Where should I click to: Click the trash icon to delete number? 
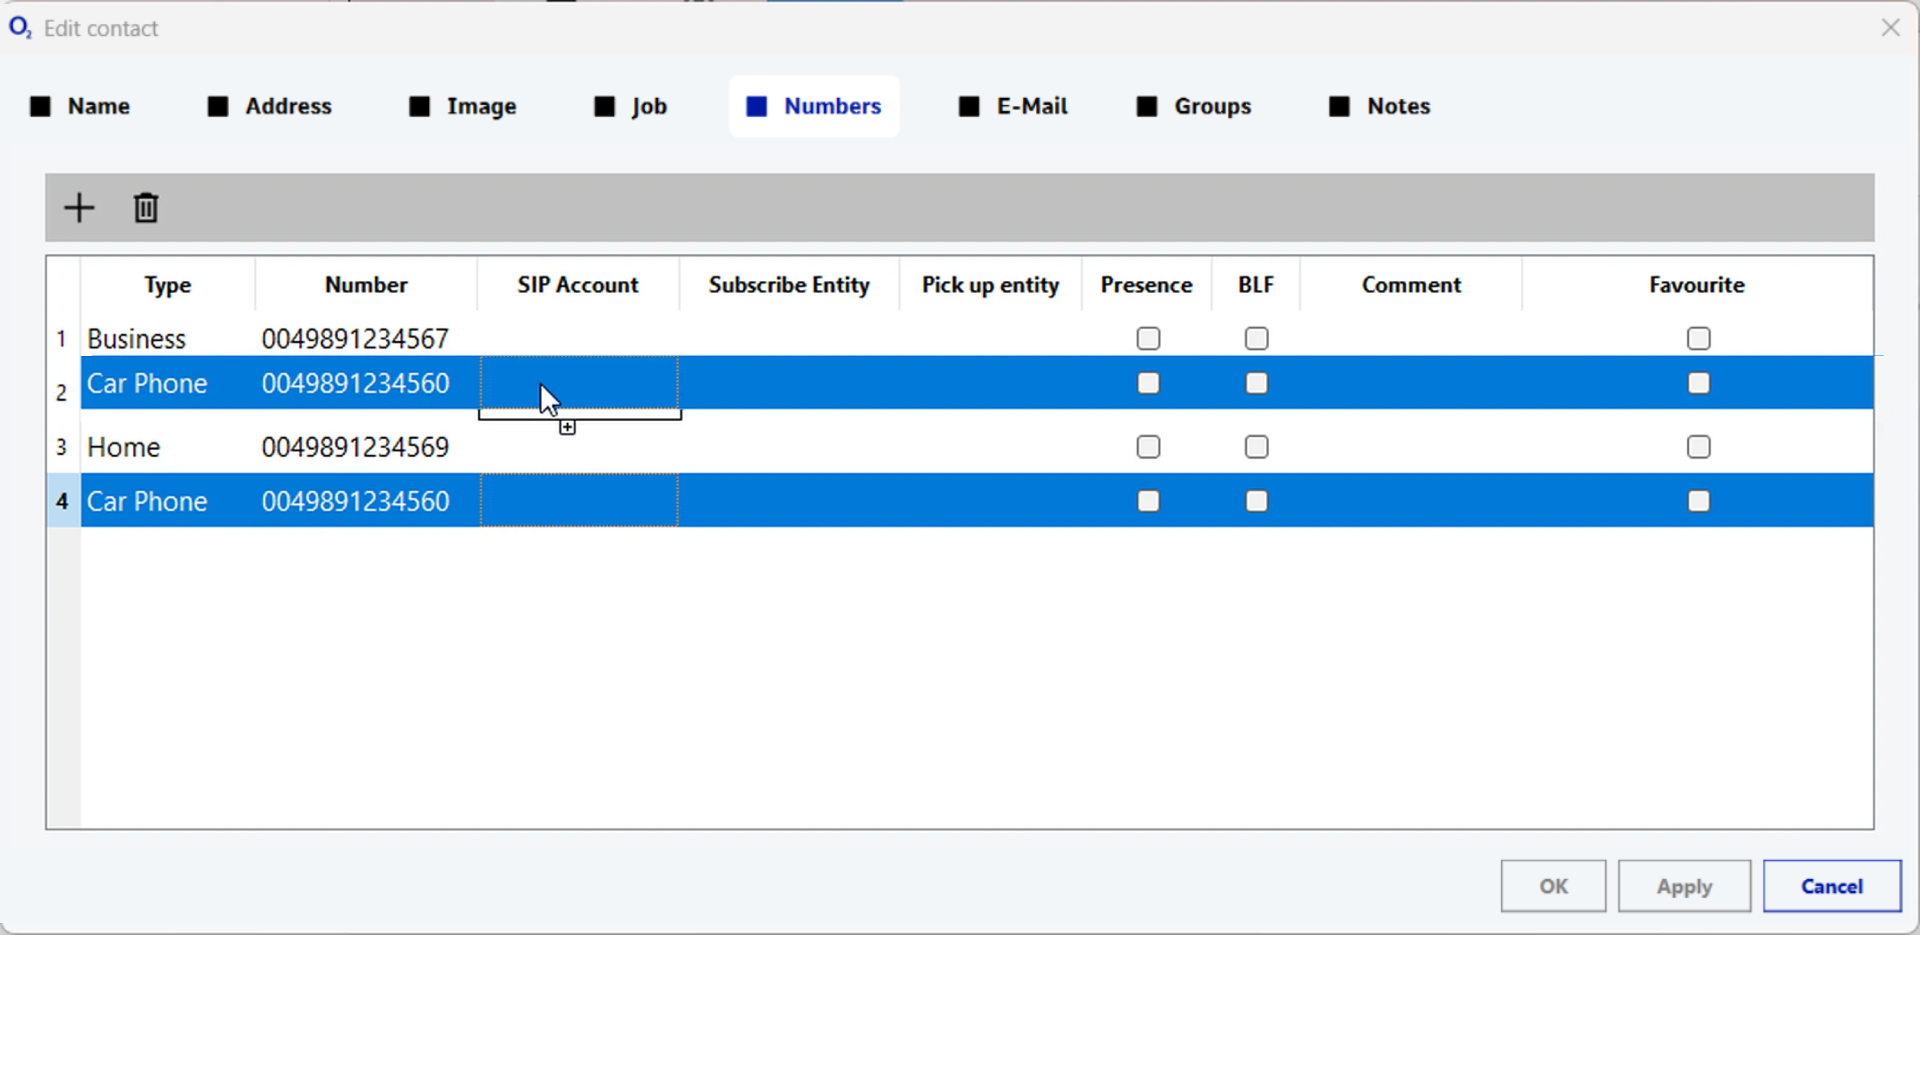pyautogui.click(x=146, y=208)
